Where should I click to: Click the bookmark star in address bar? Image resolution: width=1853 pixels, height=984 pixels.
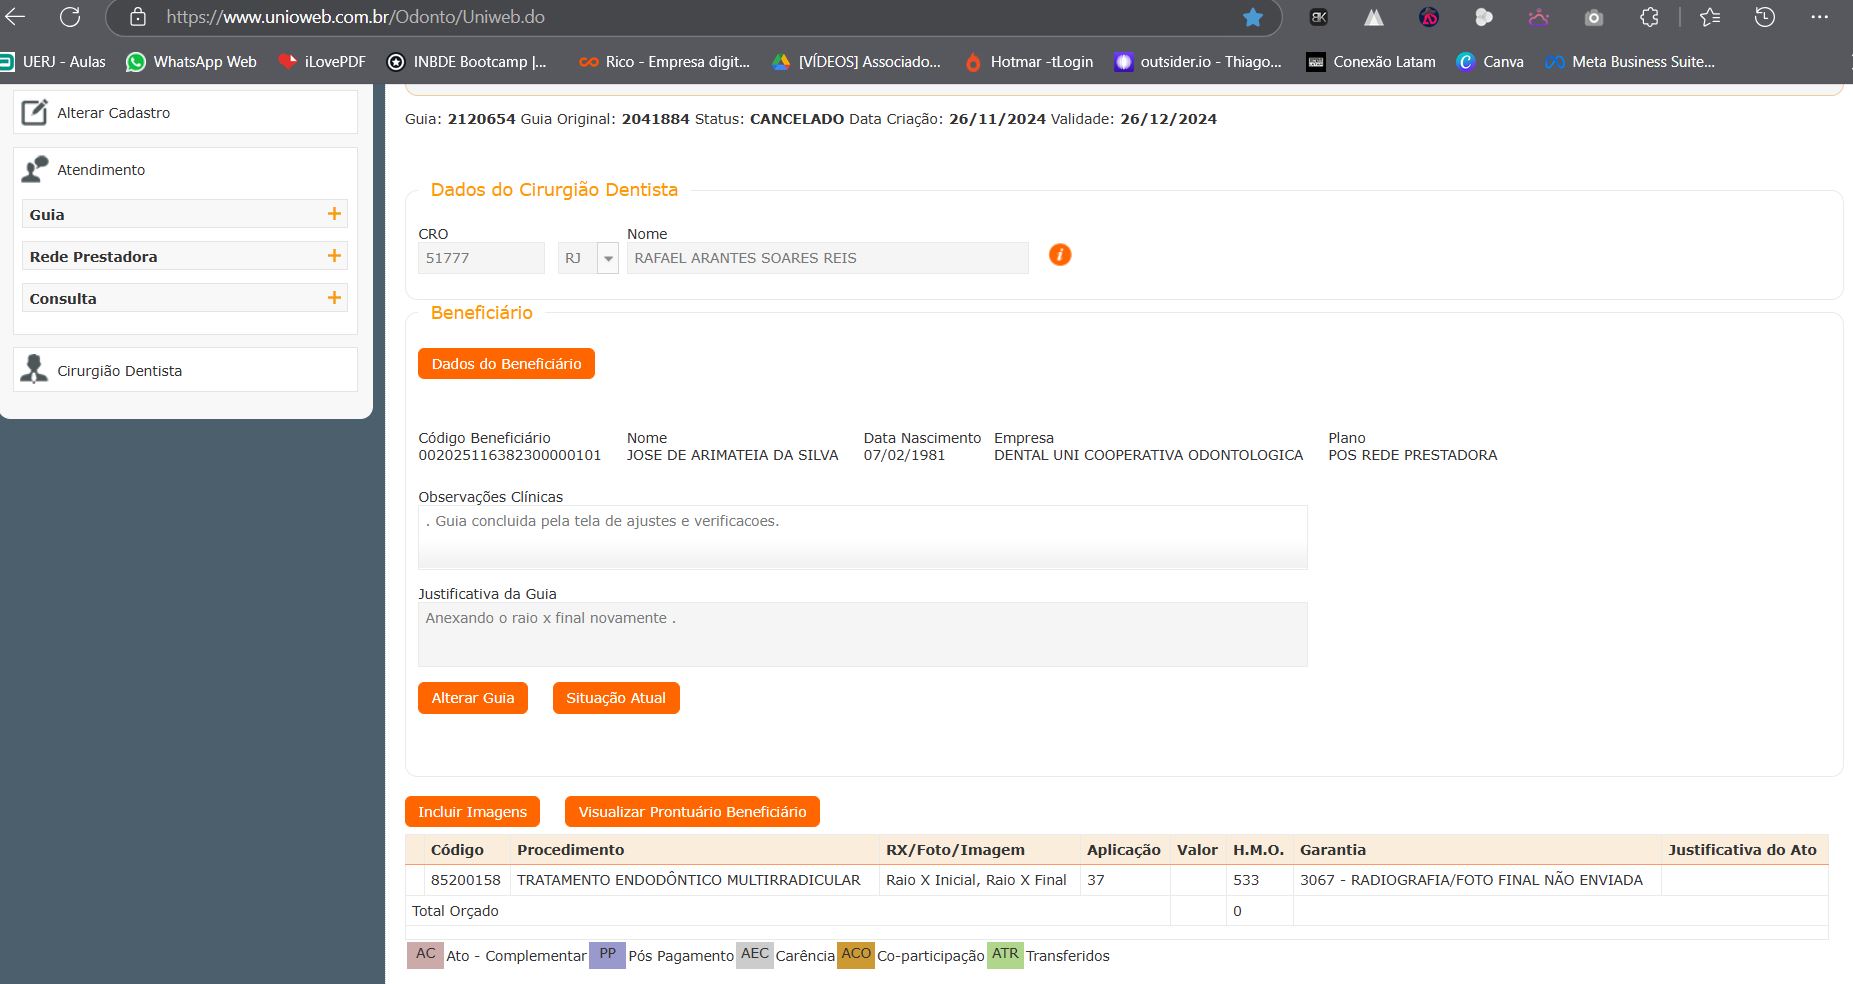click(x=1252, y=17)
